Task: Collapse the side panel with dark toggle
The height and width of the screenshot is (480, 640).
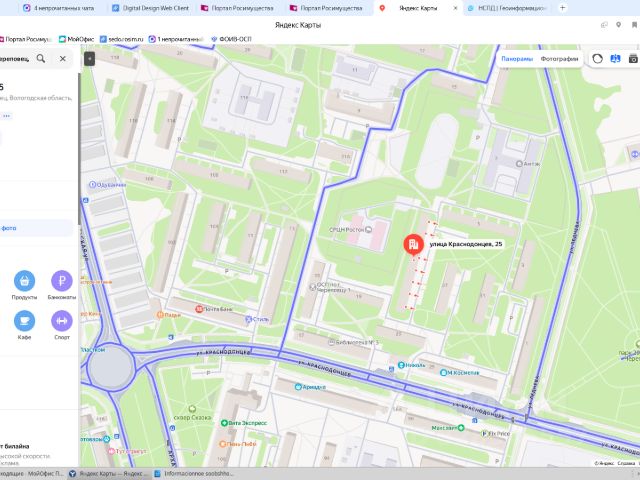Action: [x=89, y=59]
